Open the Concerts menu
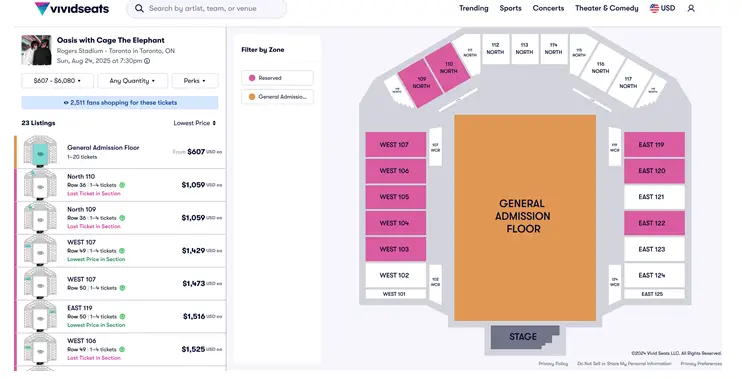Screen dimensions: 742x379 pyautogui.click(x=548, y=9)
